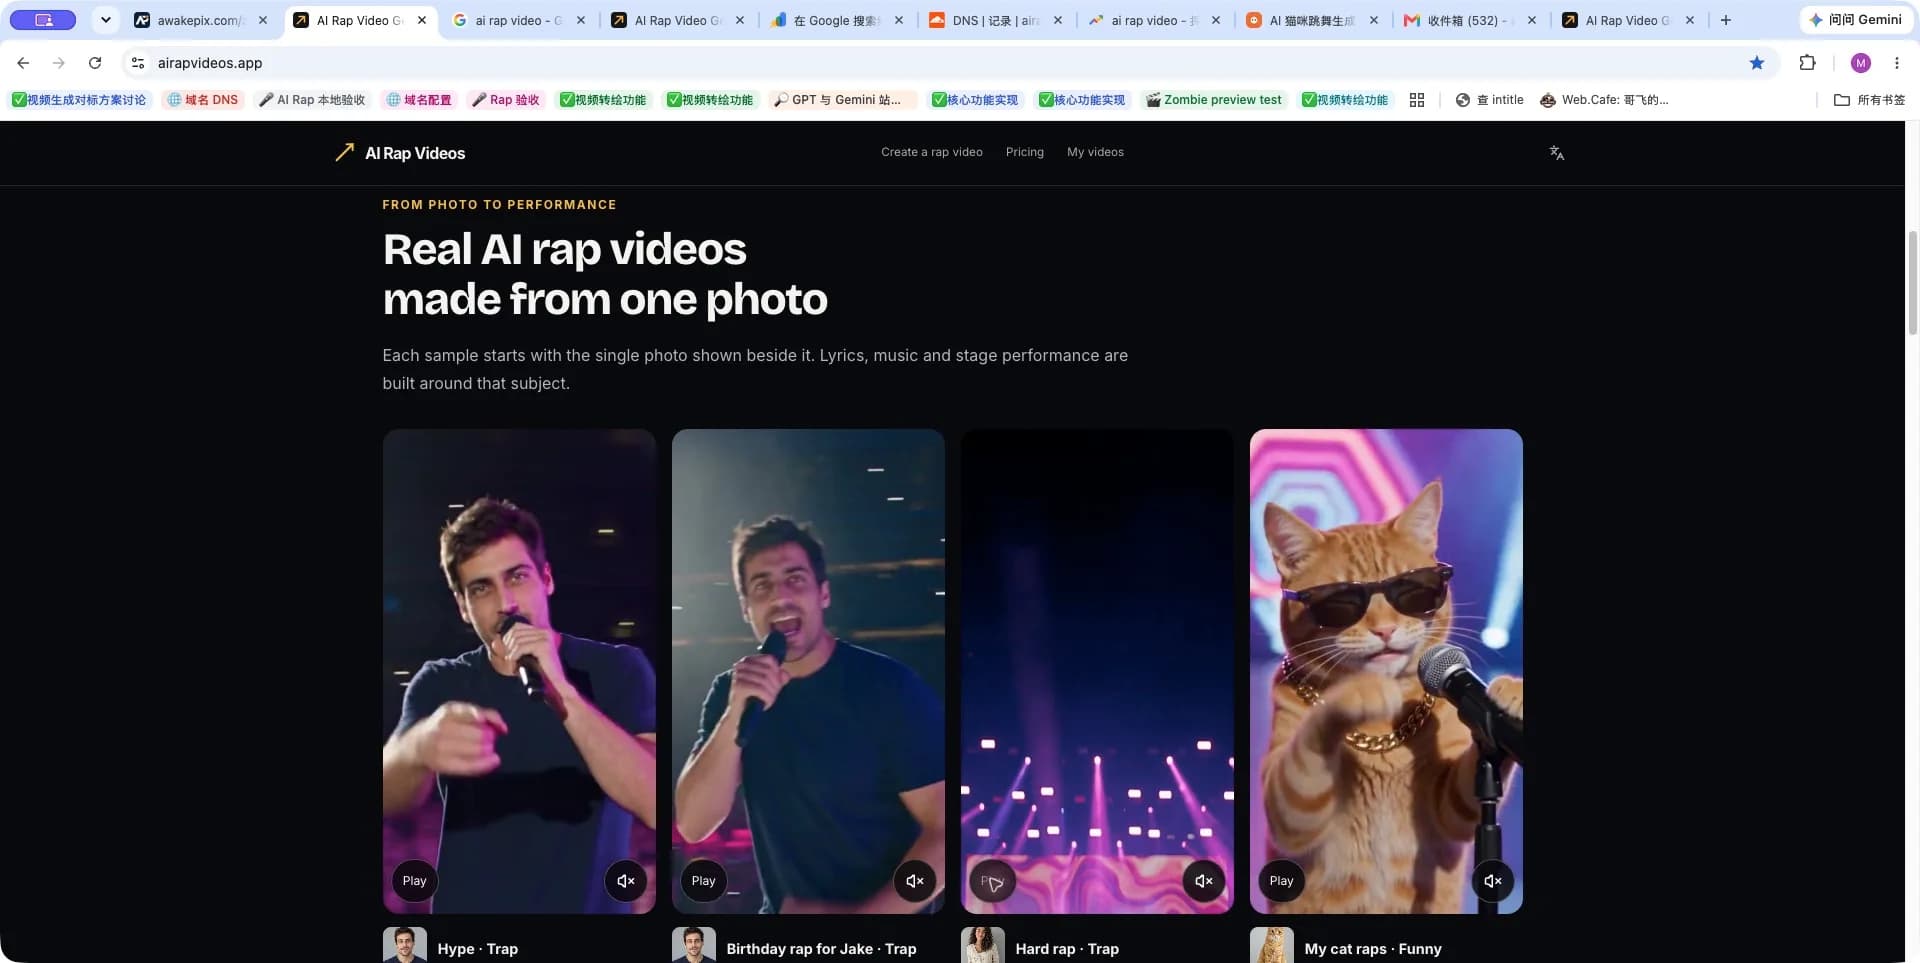Open the Chrome three-dot menu
Screen dimensions: 1920x963
pyautogui.click(x=1896, y=63)
